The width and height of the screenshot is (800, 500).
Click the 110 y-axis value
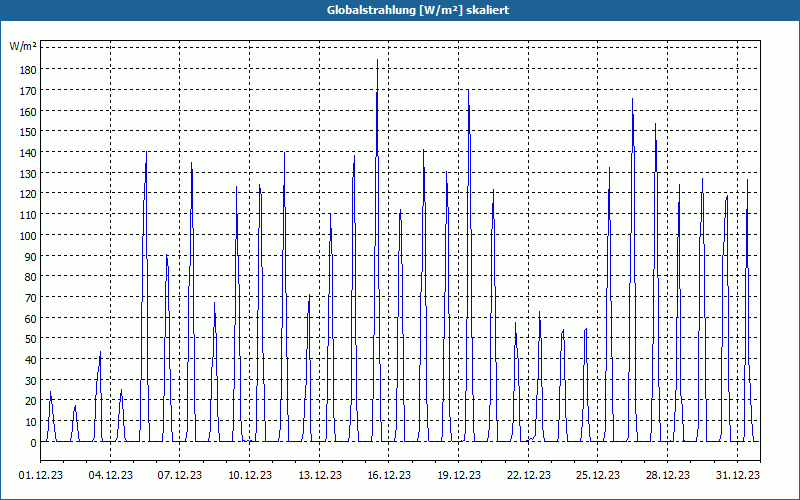tap(28, 215)
